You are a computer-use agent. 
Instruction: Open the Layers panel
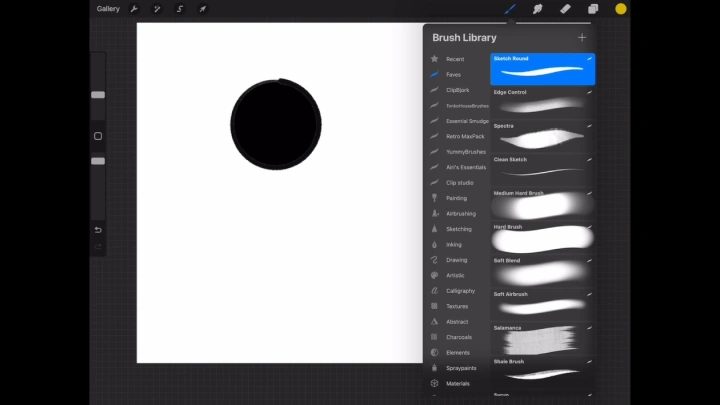(x=593, y=9)
